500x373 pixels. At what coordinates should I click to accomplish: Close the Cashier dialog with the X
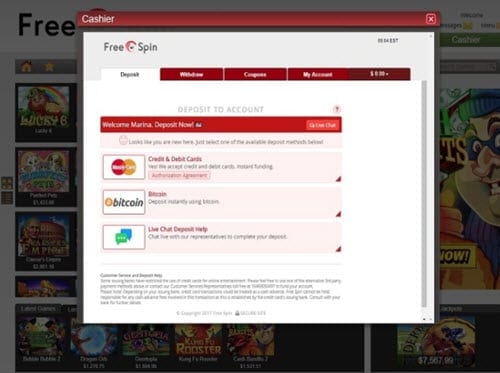431,19
